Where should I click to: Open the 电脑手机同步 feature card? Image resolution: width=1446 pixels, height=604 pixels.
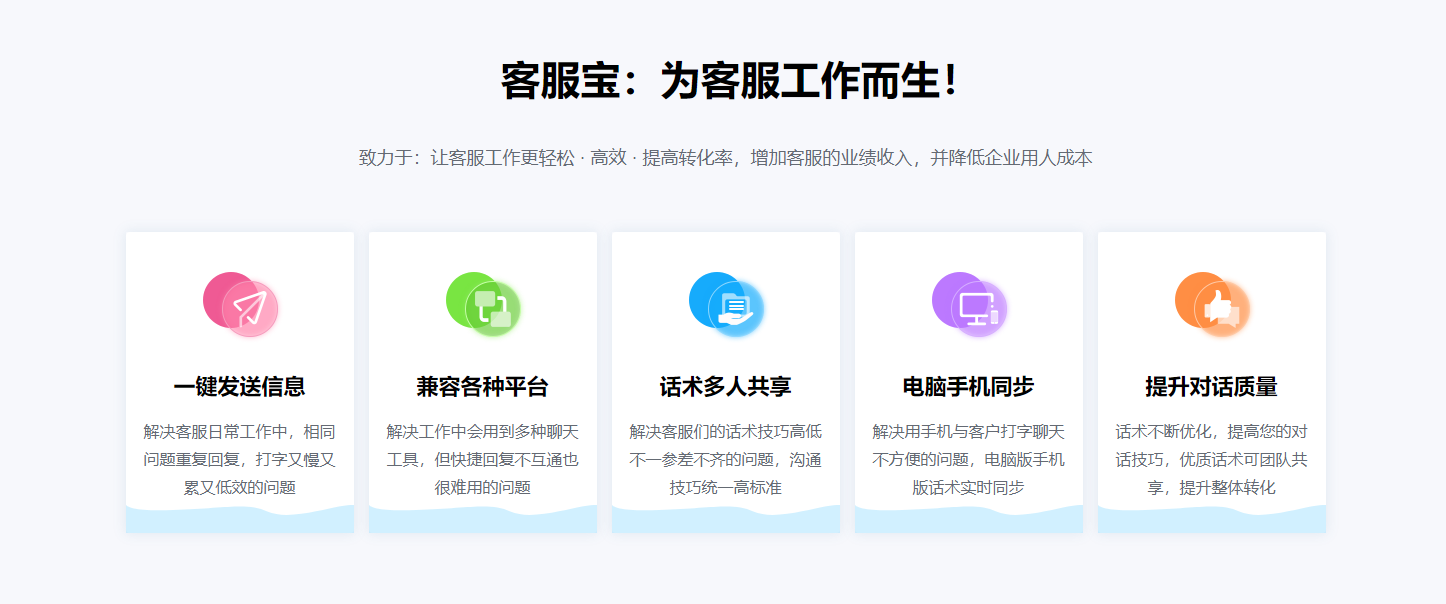tap(968, 380)
